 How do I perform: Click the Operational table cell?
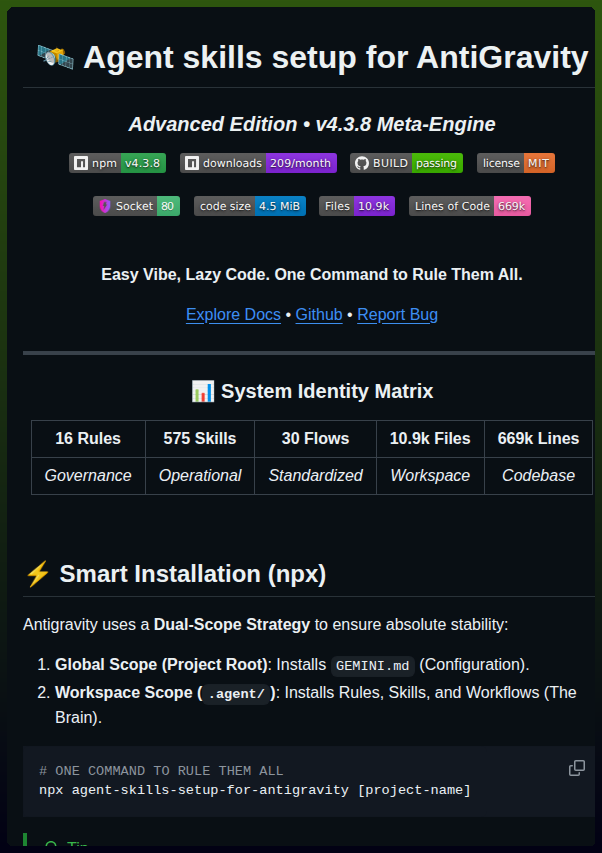[200, 475]
